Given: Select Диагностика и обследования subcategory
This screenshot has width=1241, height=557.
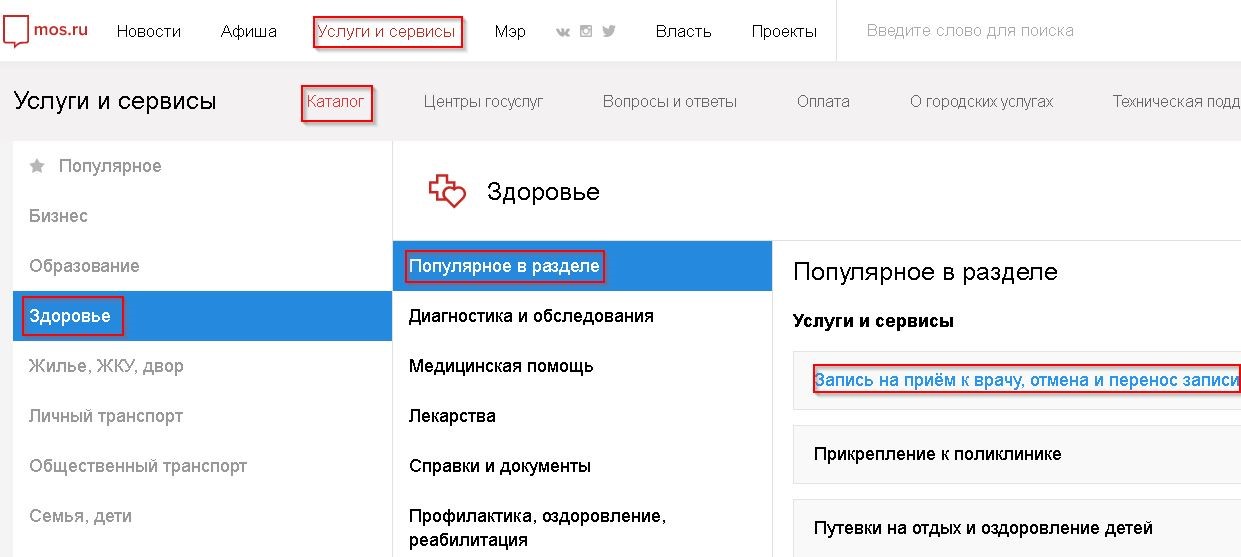Looking at the screenshot, I should tap(582, 316).
